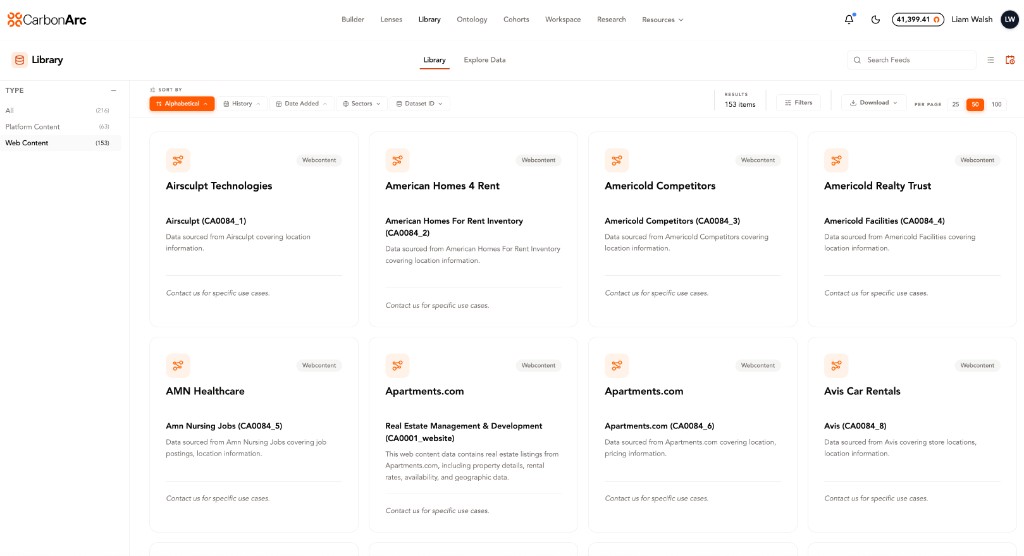Open the Cohorts menu
Viewport: 1024px width, 556px height.
tap(516, 20)
